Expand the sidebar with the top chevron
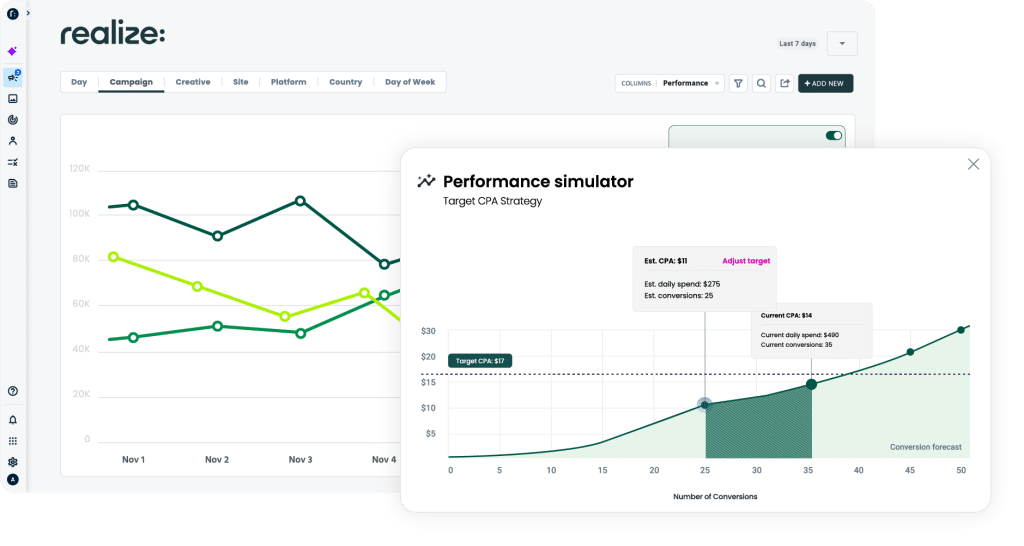Screen dimensions: 1024x546 [28, 13]
